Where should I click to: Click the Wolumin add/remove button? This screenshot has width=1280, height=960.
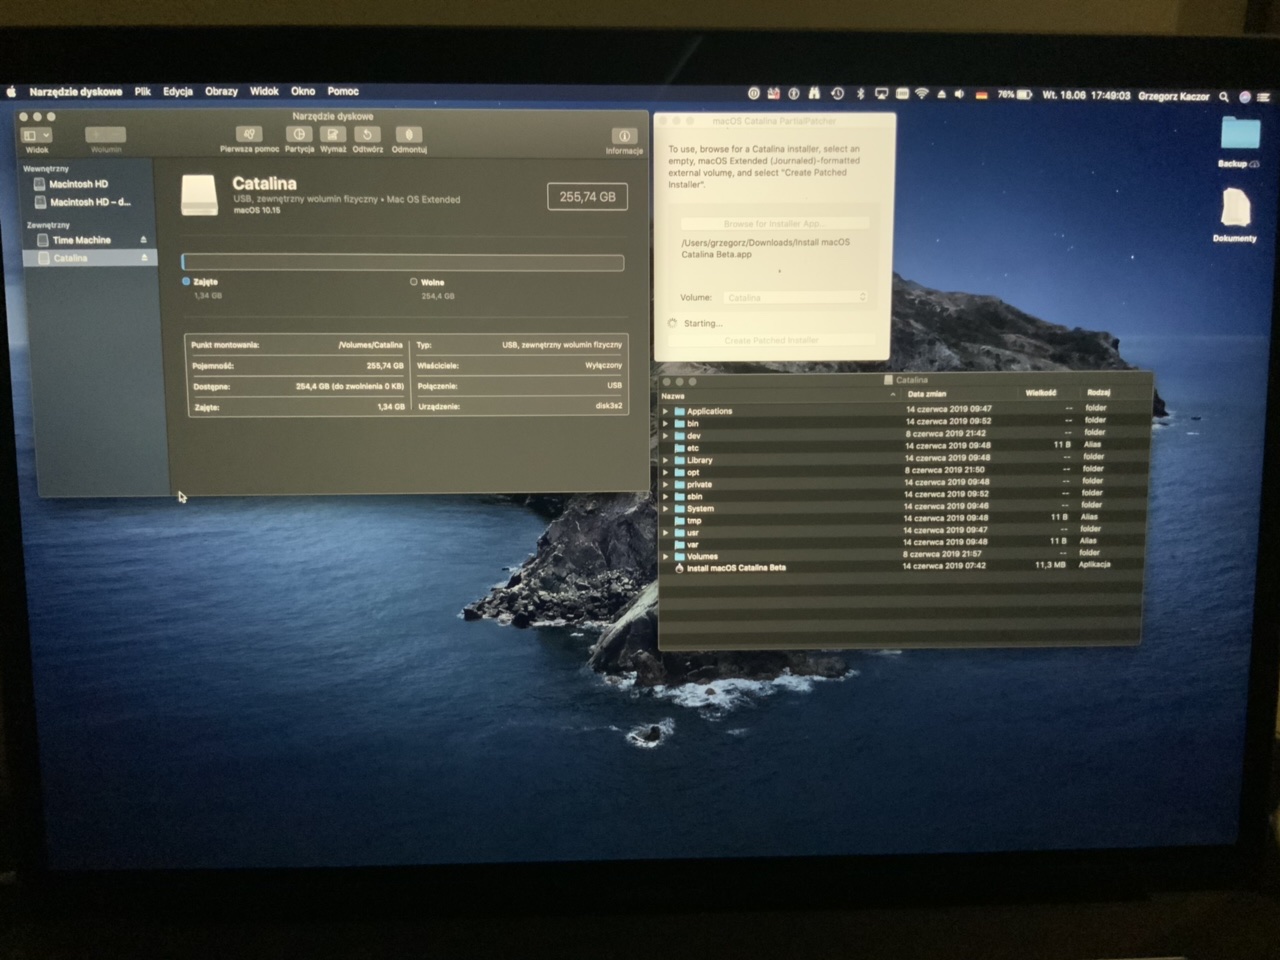pyautogui.click(x=106, y=135)
